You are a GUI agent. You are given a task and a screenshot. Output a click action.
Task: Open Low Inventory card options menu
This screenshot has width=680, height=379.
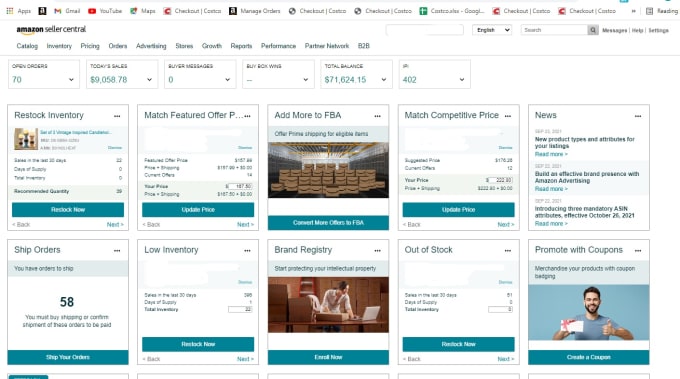[247, 251]
